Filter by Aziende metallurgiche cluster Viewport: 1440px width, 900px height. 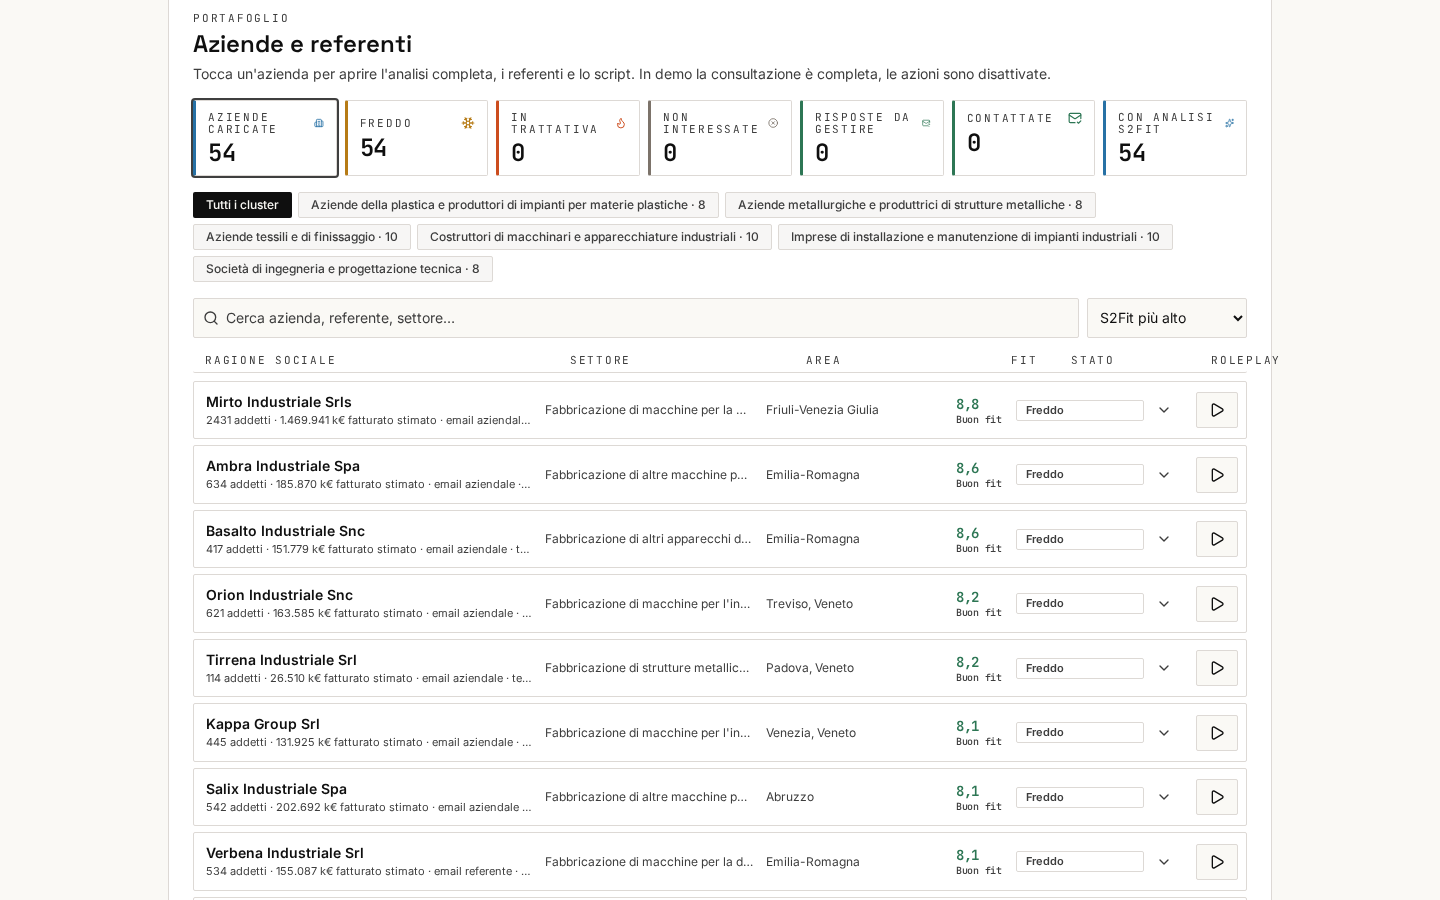coord(910,205)
